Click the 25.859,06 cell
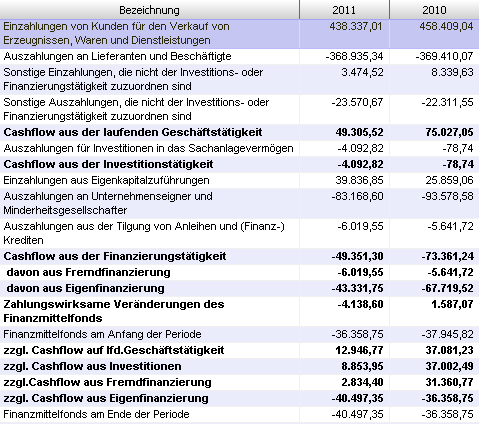Viewport: 479px width, 424px height. [x=435, y=180]
